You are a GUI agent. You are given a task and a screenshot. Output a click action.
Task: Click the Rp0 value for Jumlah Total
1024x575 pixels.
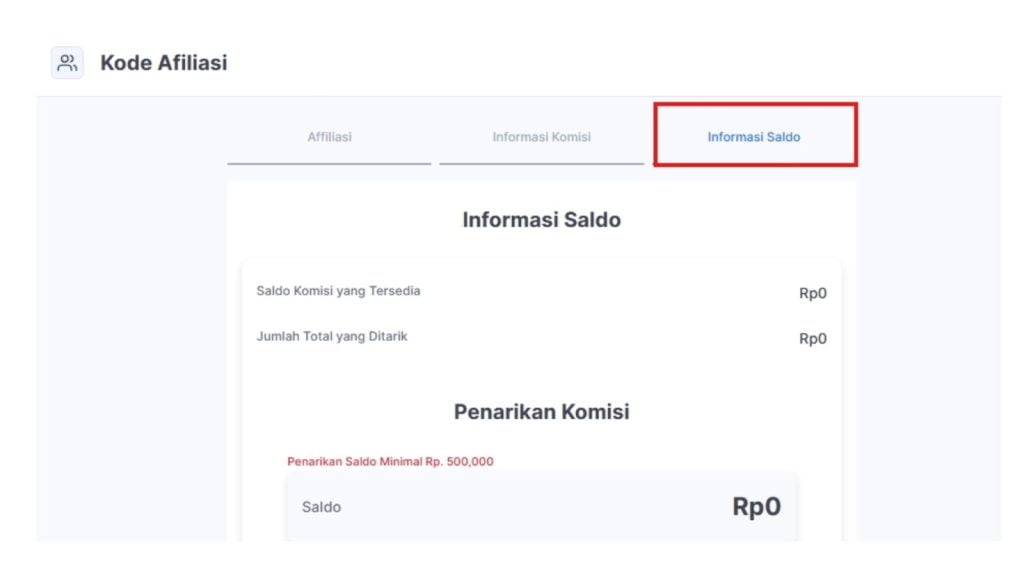(812, 338)
